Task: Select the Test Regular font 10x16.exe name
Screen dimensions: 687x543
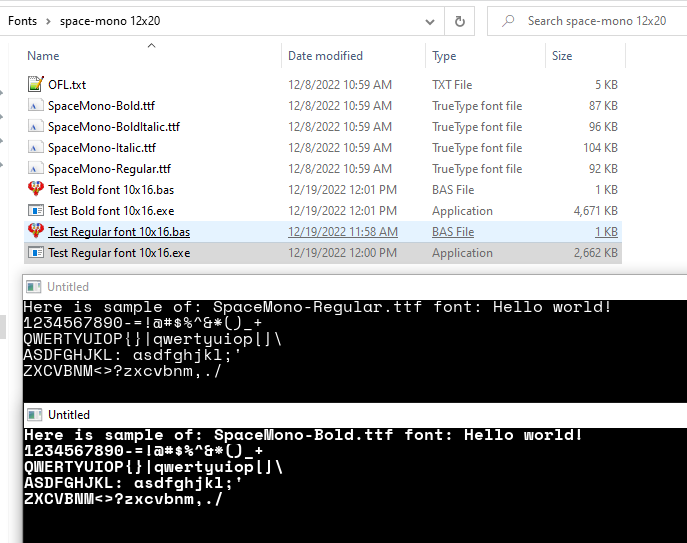Action: click(x=119, y=253)
